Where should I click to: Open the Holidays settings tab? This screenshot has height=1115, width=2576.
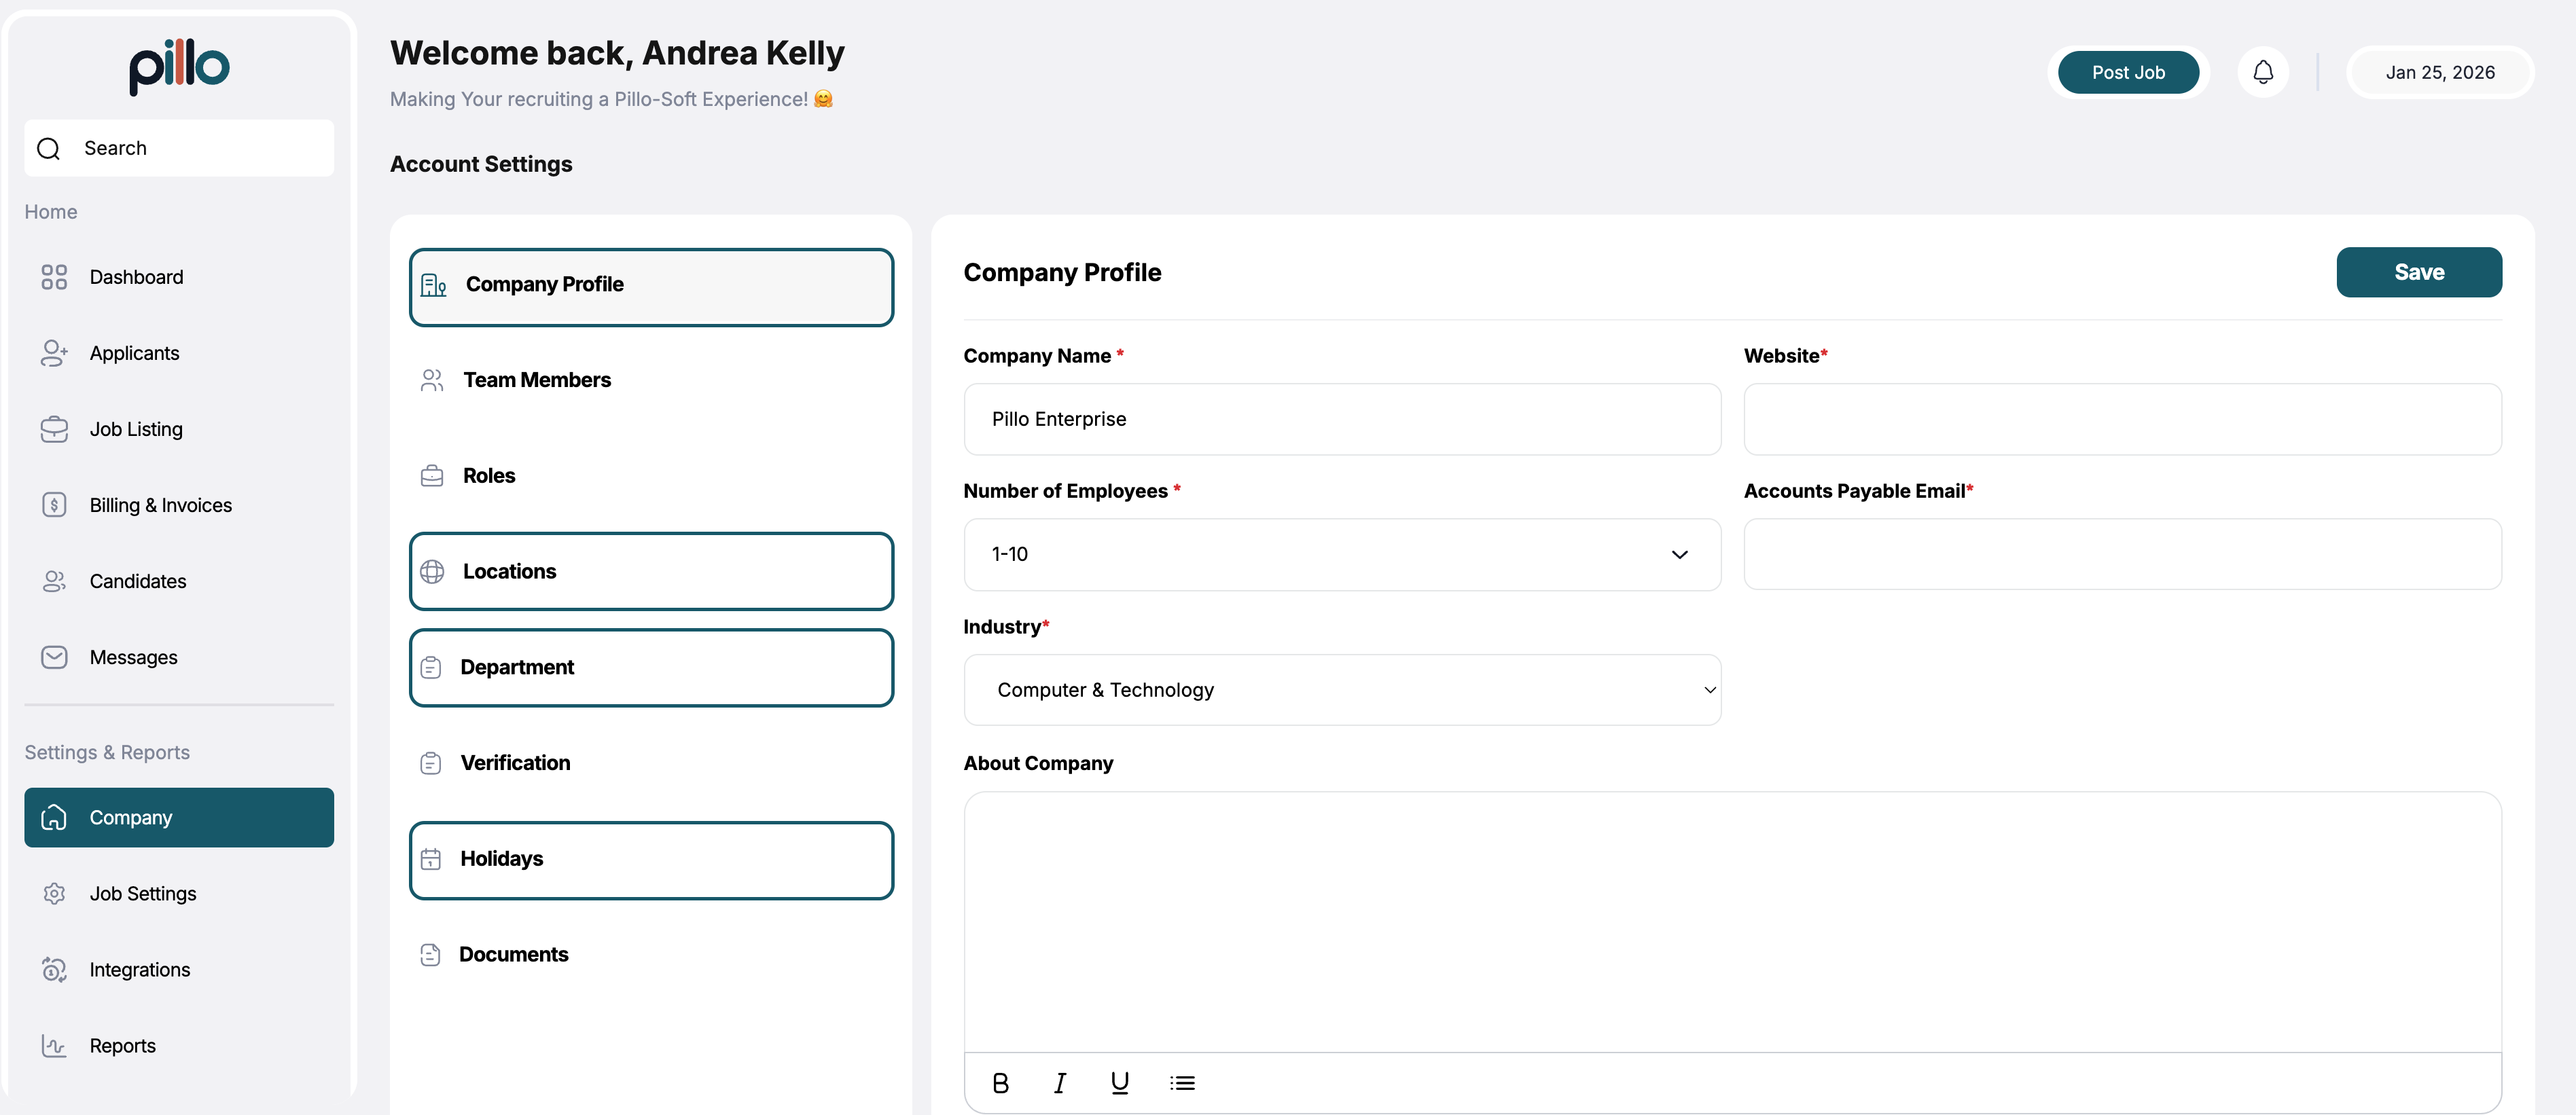[651, 860]
